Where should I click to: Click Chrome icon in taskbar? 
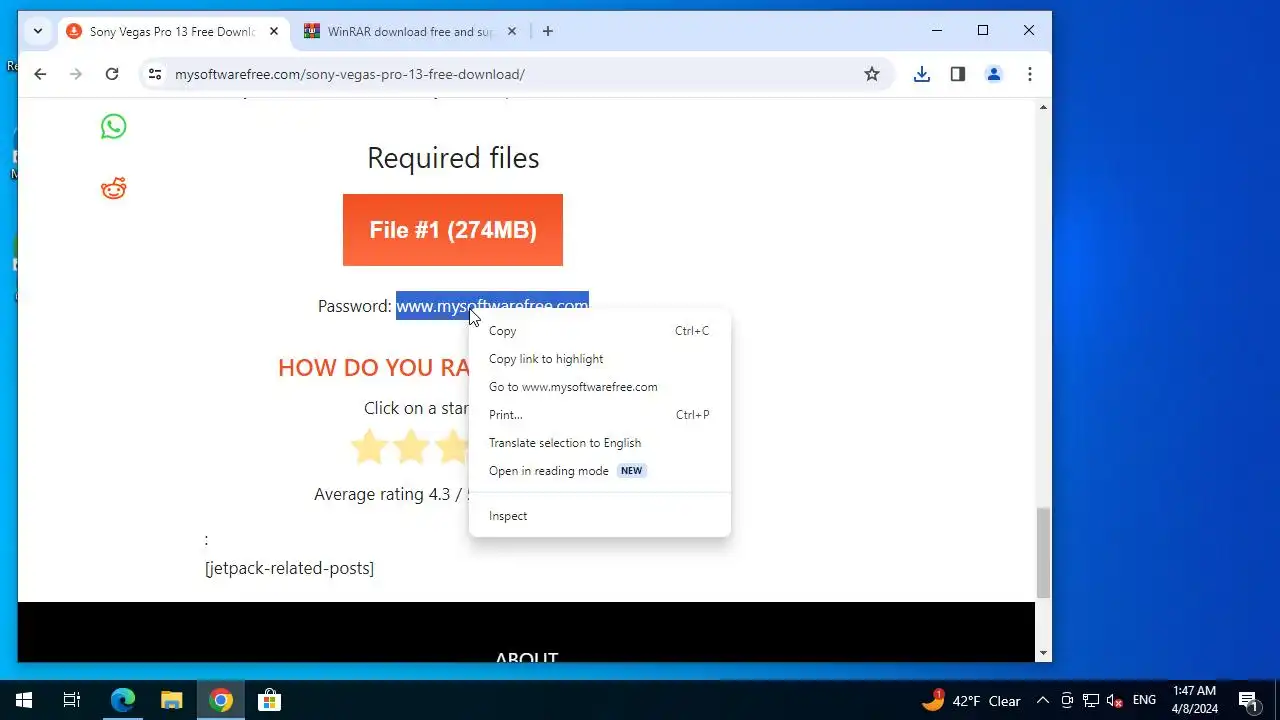pyautogui.click(x=221, y=700)
